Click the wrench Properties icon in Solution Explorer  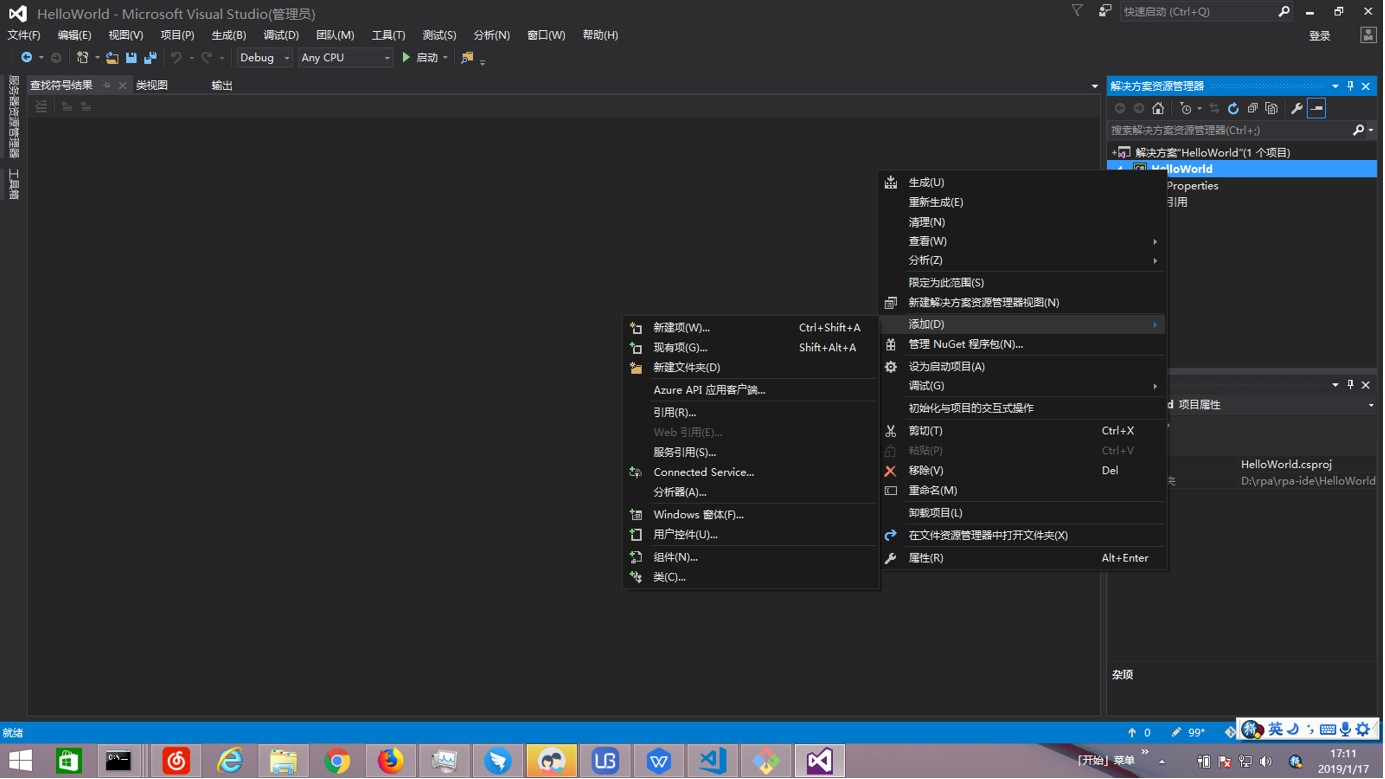1297,108
